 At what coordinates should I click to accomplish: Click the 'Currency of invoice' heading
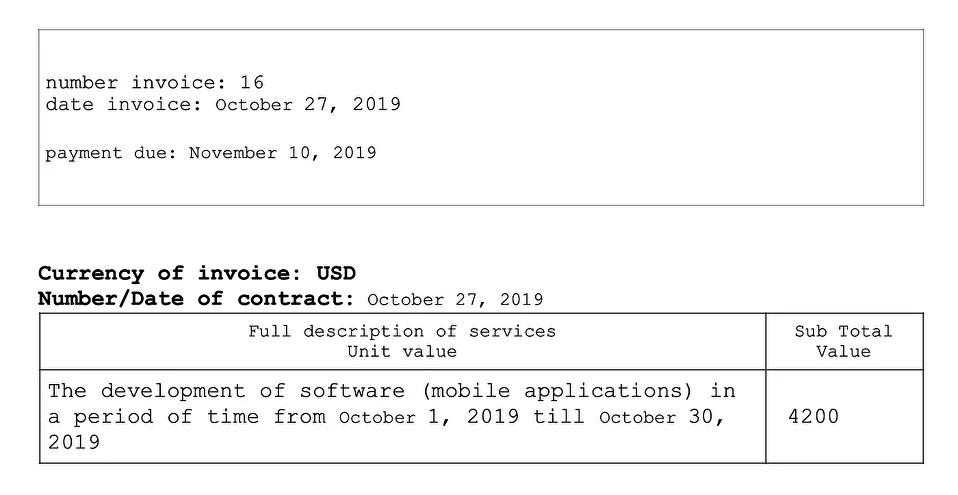tap(169, 273)
